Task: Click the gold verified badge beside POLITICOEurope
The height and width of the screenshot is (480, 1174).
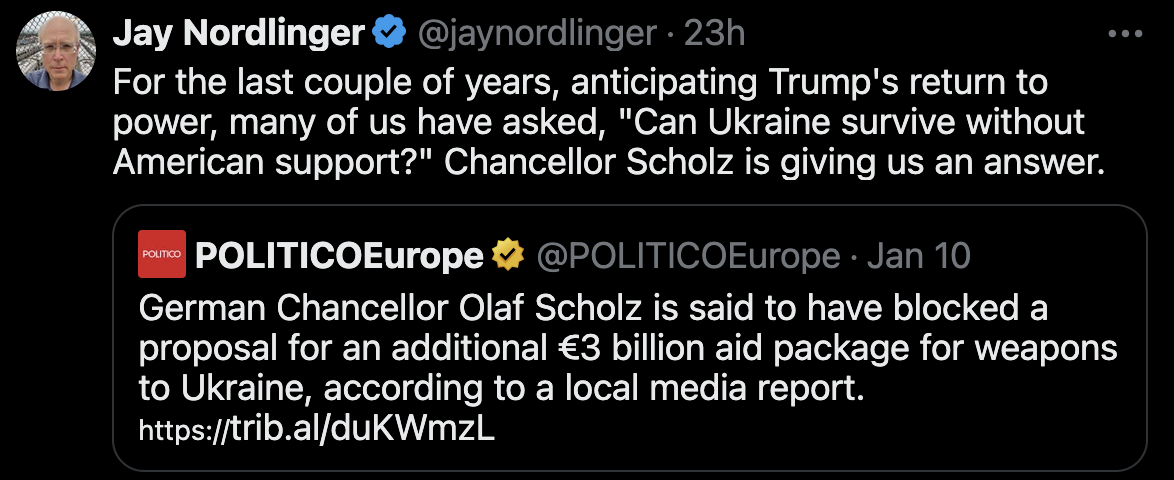Action: [510, 257]
